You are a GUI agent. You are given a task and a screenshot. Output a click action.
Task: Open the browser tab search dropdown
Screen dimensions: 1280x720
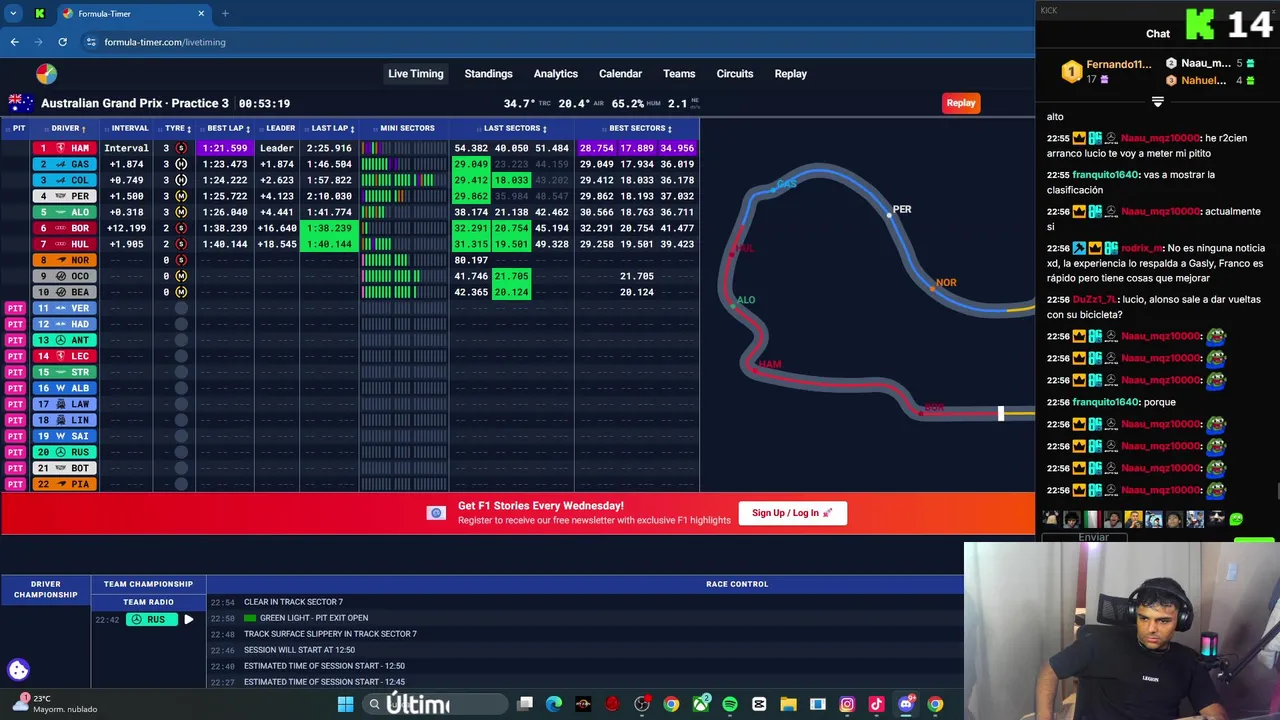pyautogui.click(x=13, y=14)
